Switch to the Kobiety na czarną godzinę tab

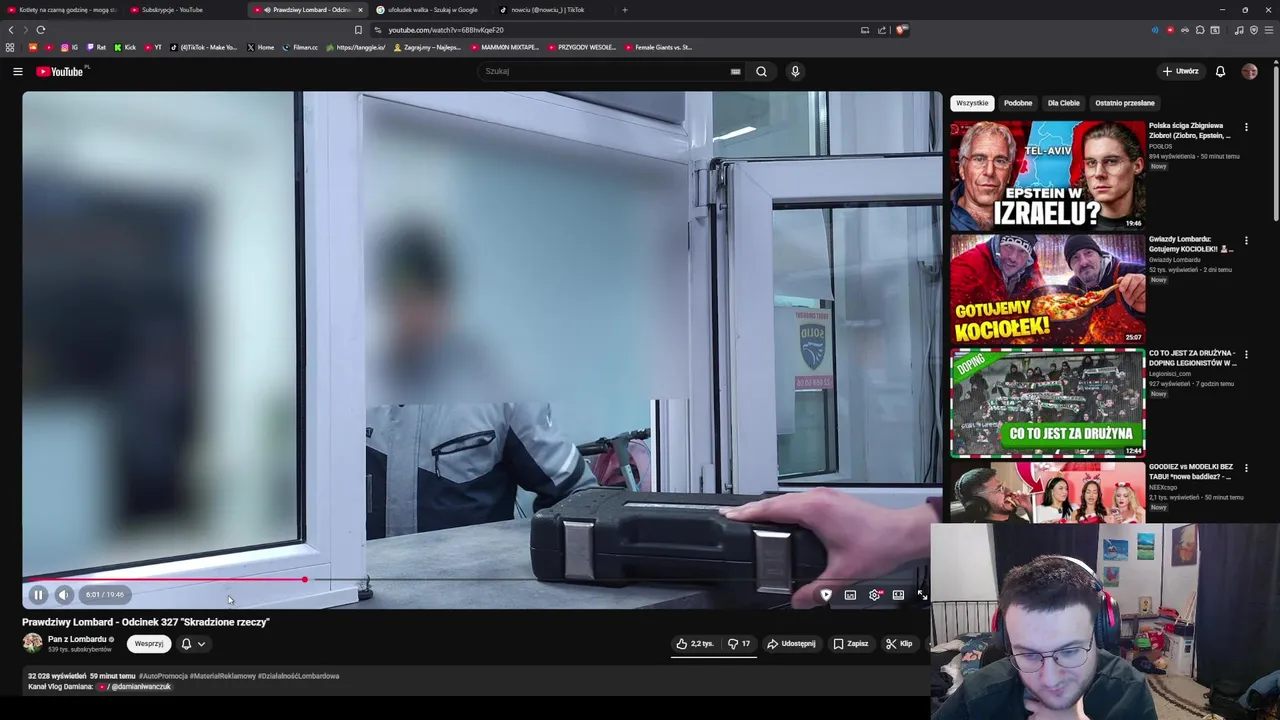pyautogui.click(x=62, y=10)
